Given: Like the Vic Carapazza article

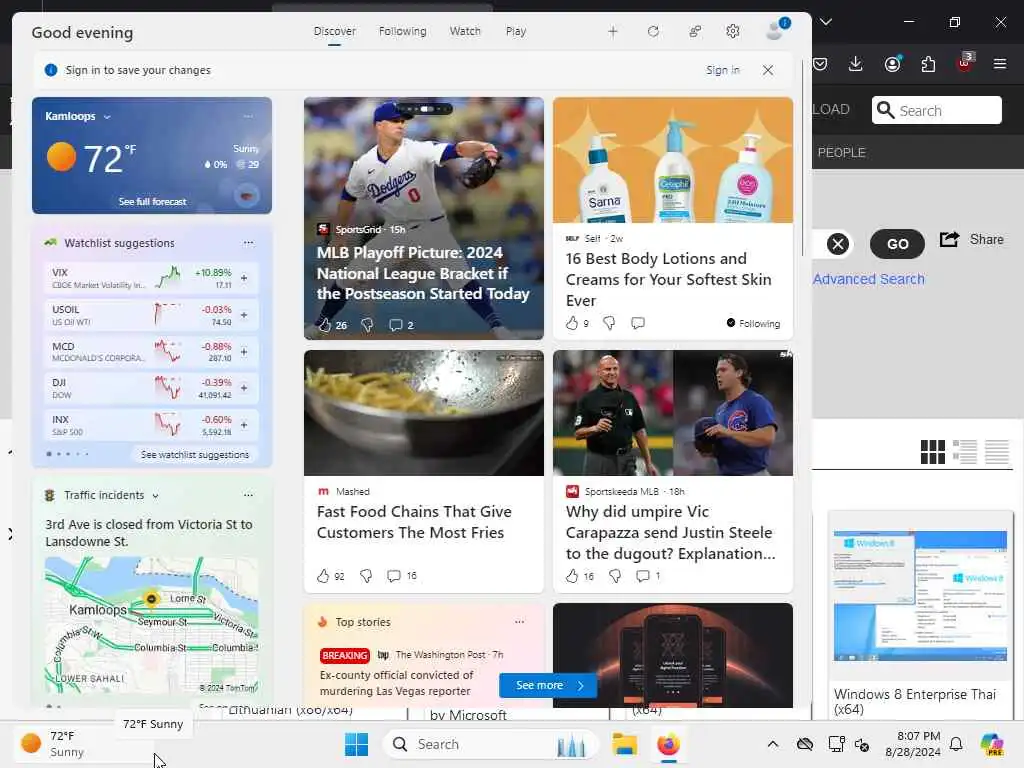Looking at the screenshot, I should pyautogui.click(x=572, y=576).
